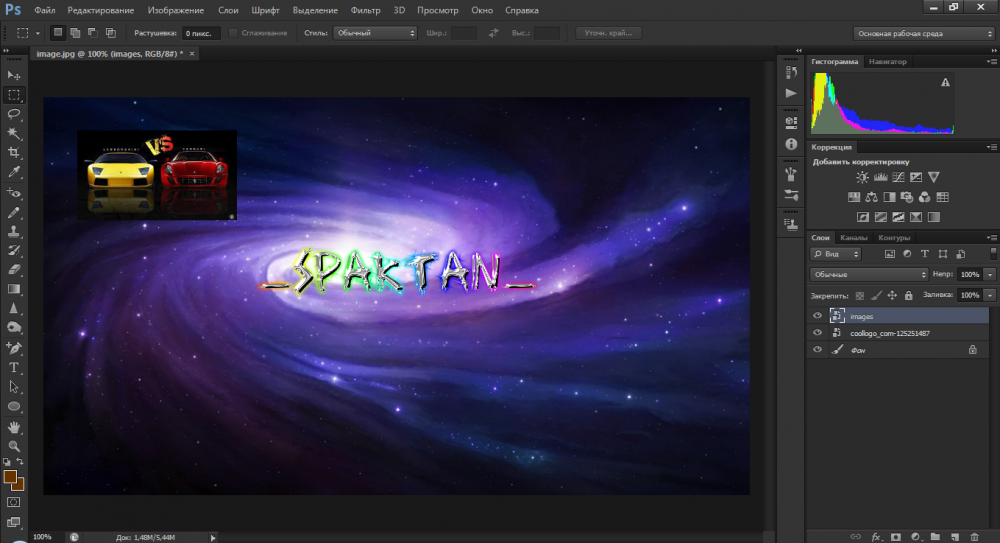Select the Magic Wand tool

tap(14, 133)
